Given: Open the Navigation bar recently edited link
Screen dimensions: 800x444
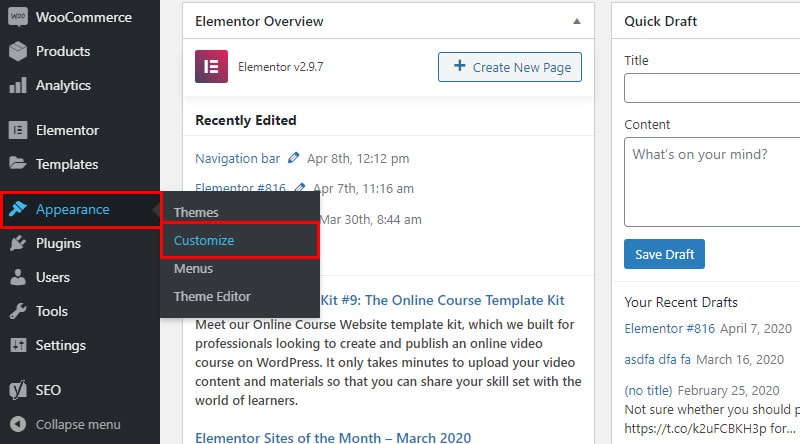Looking at the screenshot, I should click(238, 158).
